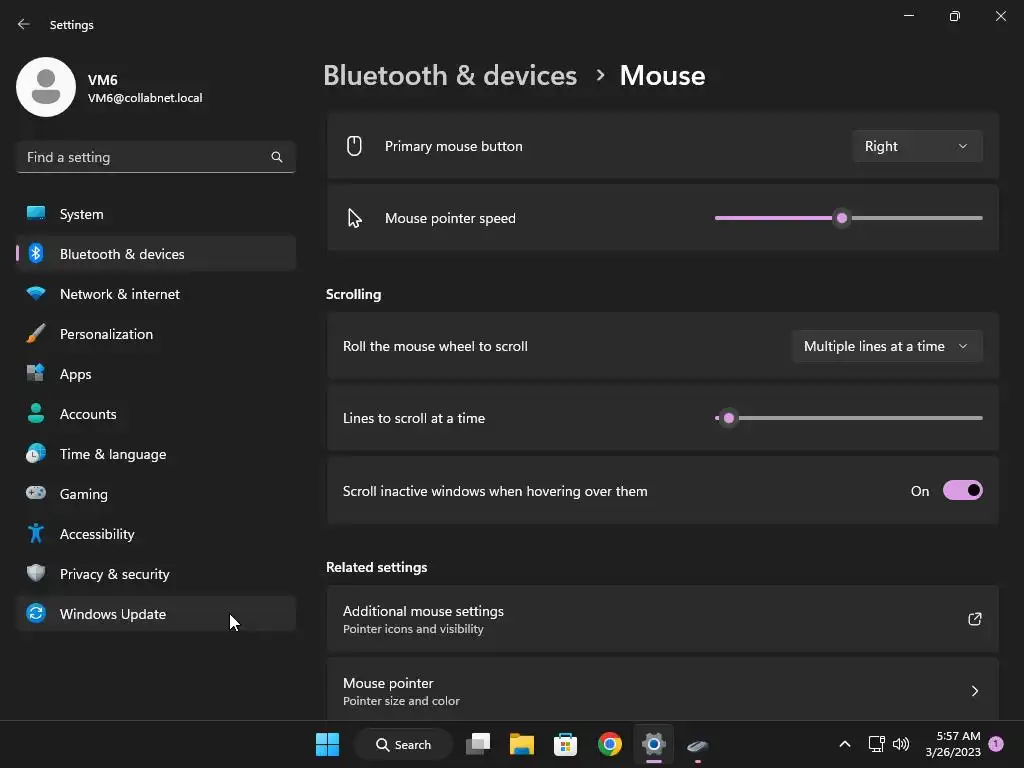Click the Settings gear in the taskbar

click(654, 744)
